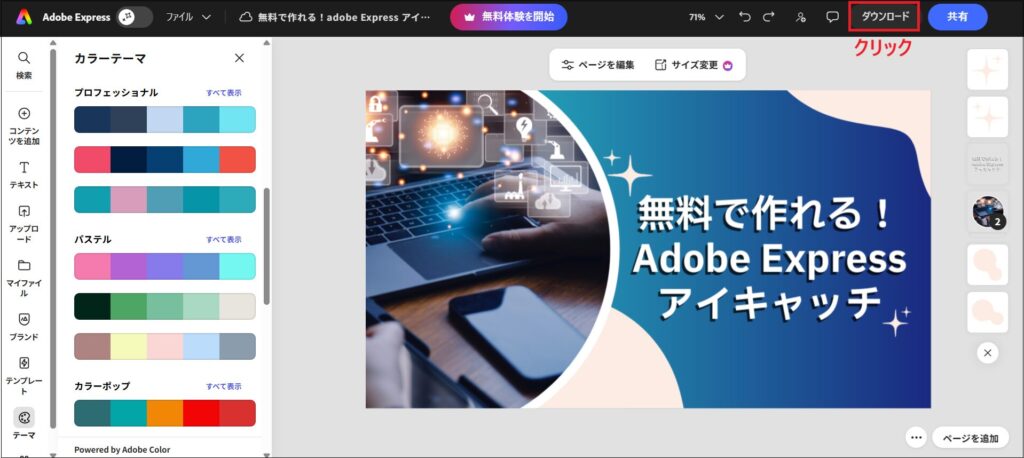Image resolution: width=1024 pixels, height=458 pixels.
Task: Select the テキスト tool in sidebar
Action: [24, 175]
